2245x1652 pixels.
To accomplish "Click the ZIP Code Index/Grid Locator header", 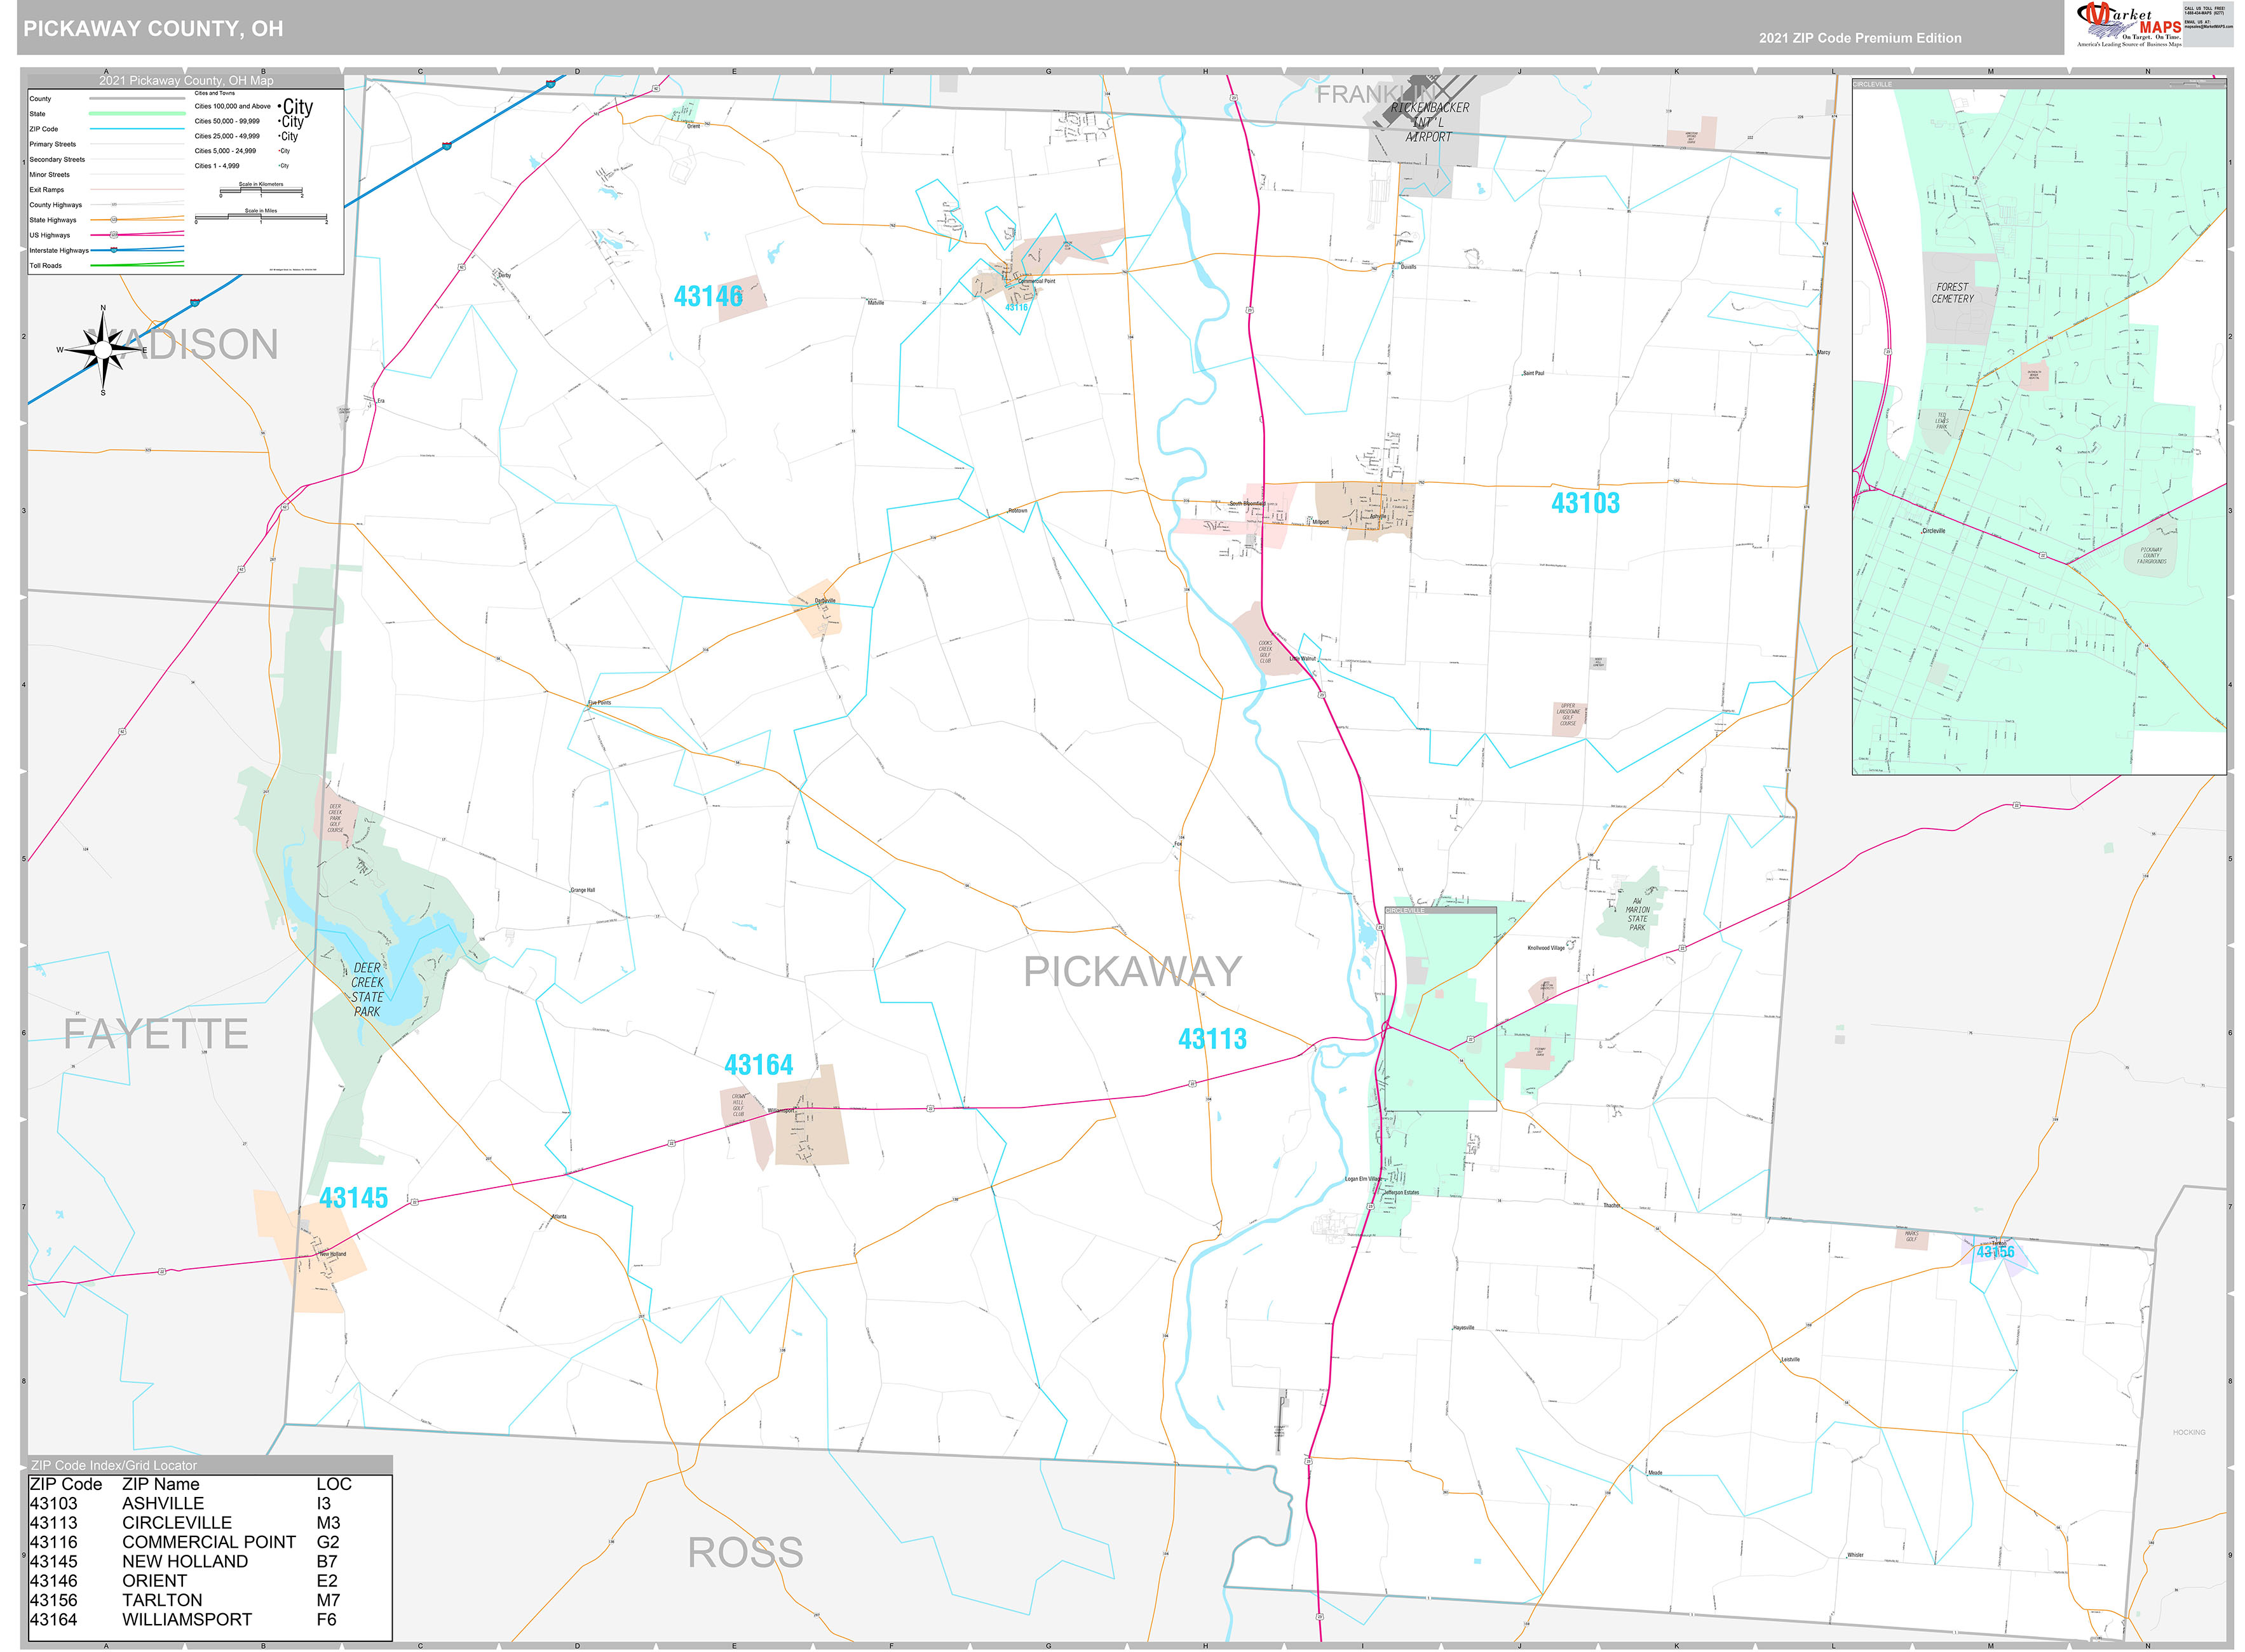I will pyautogui.click(x=114, y=1465).
